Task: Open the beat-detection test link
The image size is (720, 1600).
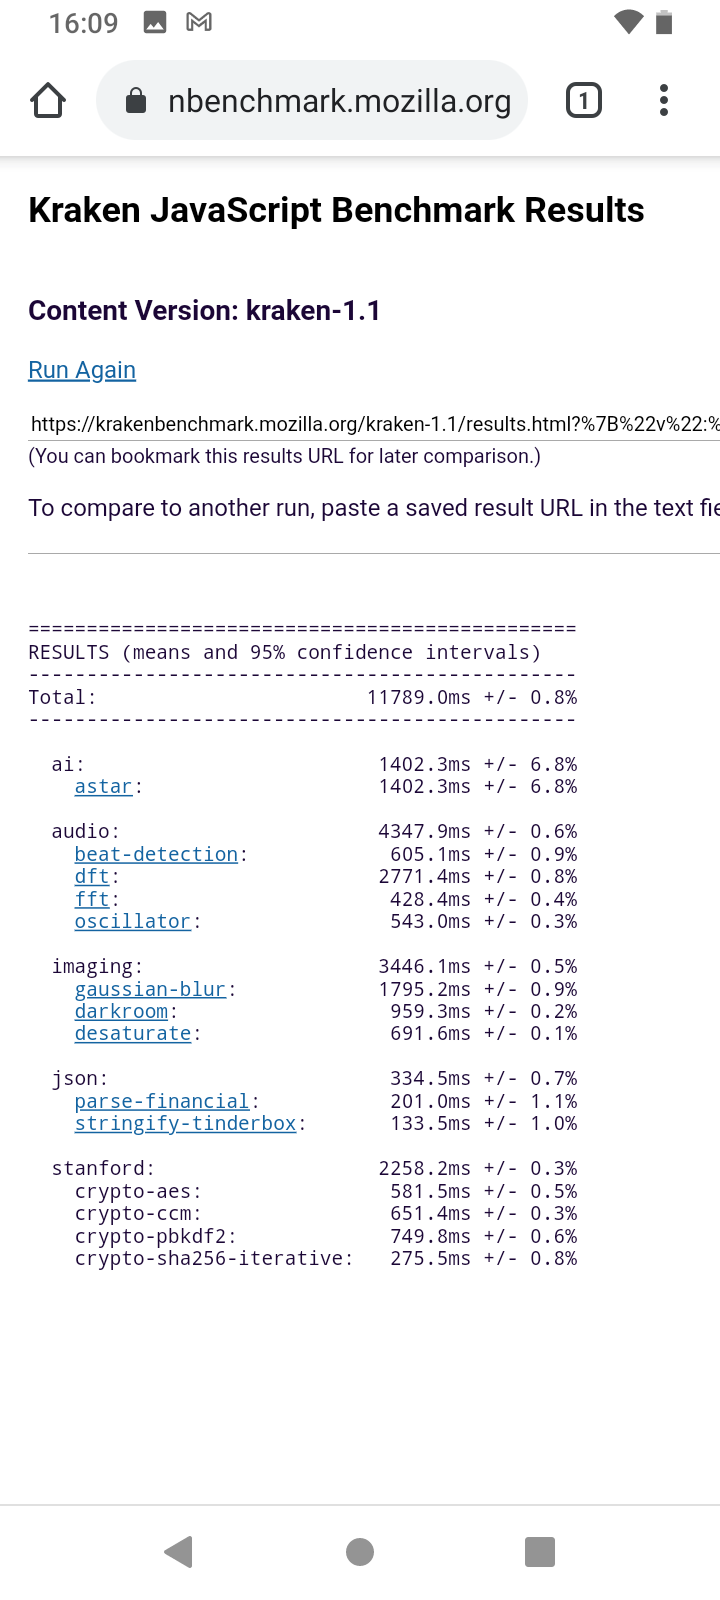Action: [x=156, y=855]
